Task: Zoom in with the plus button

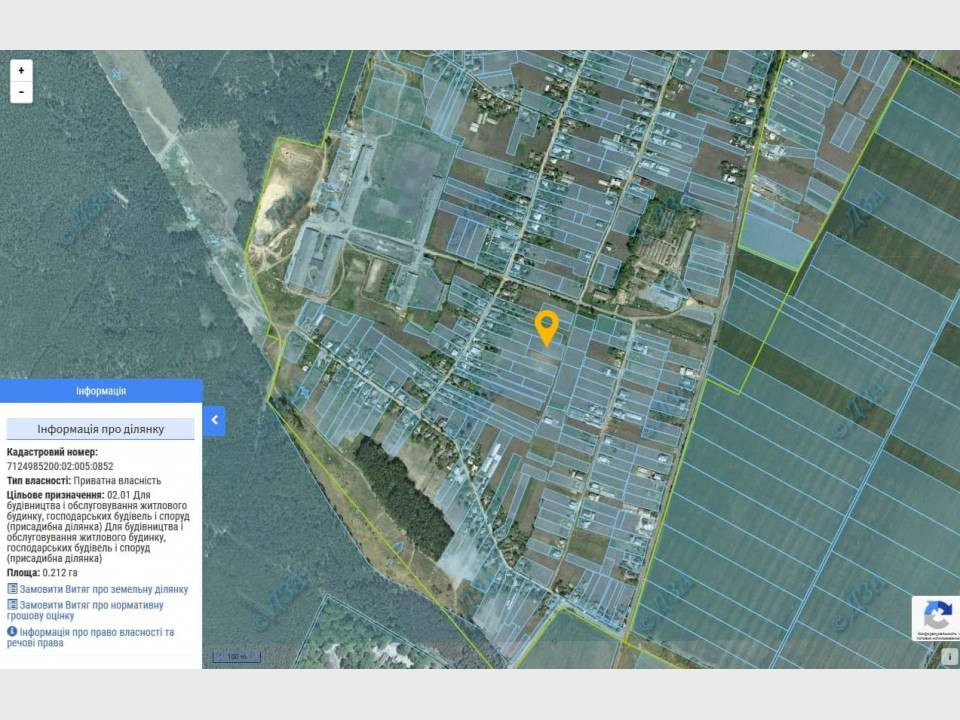Action: (21, 70)
